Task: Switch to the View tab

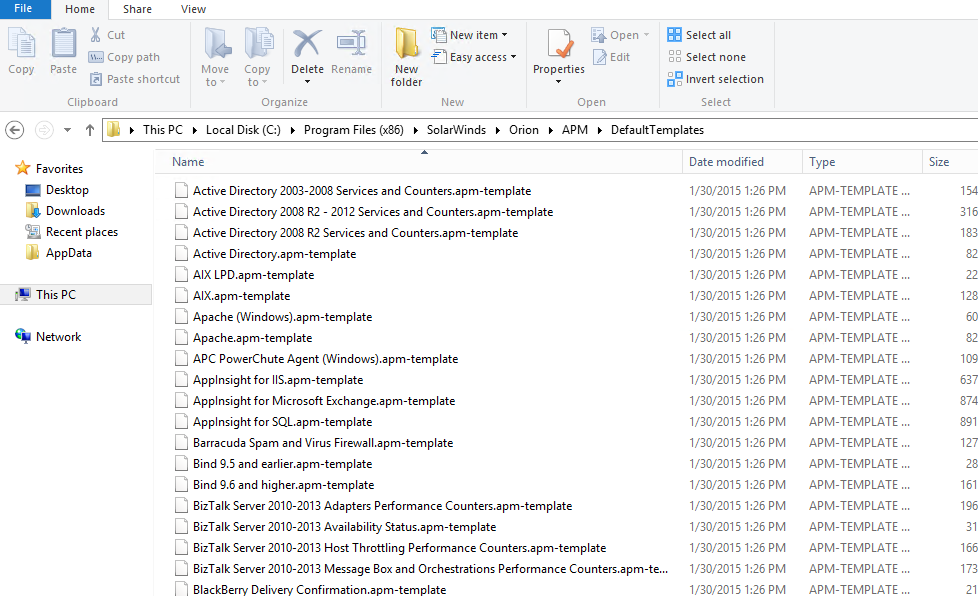Action: [193, 9]
